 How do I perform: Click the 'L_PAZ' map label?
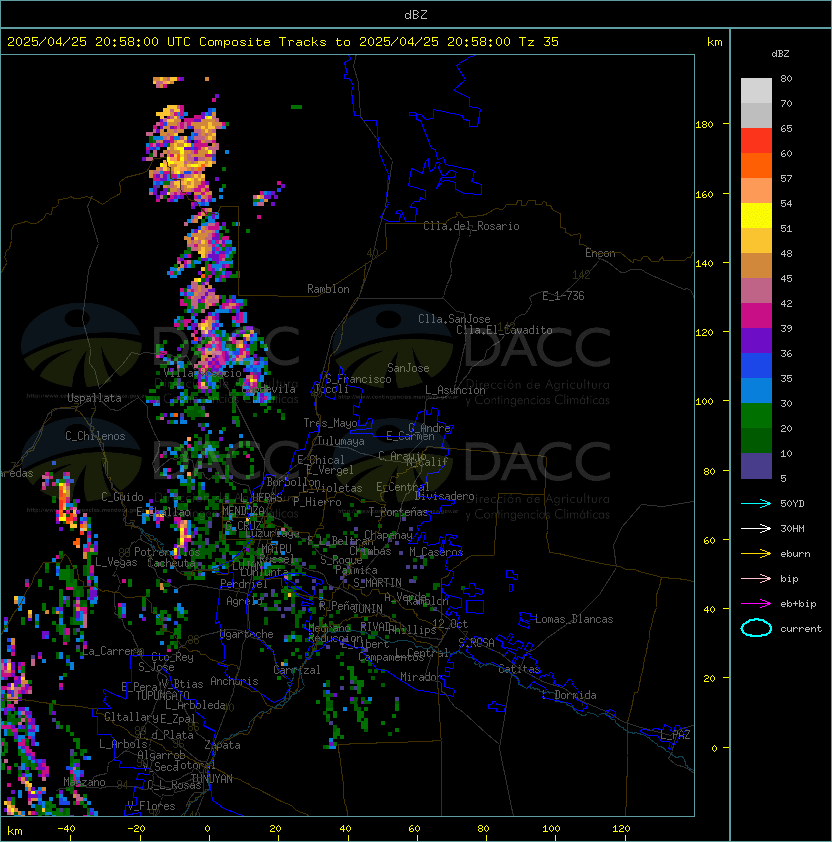click(x=675, y=735)
